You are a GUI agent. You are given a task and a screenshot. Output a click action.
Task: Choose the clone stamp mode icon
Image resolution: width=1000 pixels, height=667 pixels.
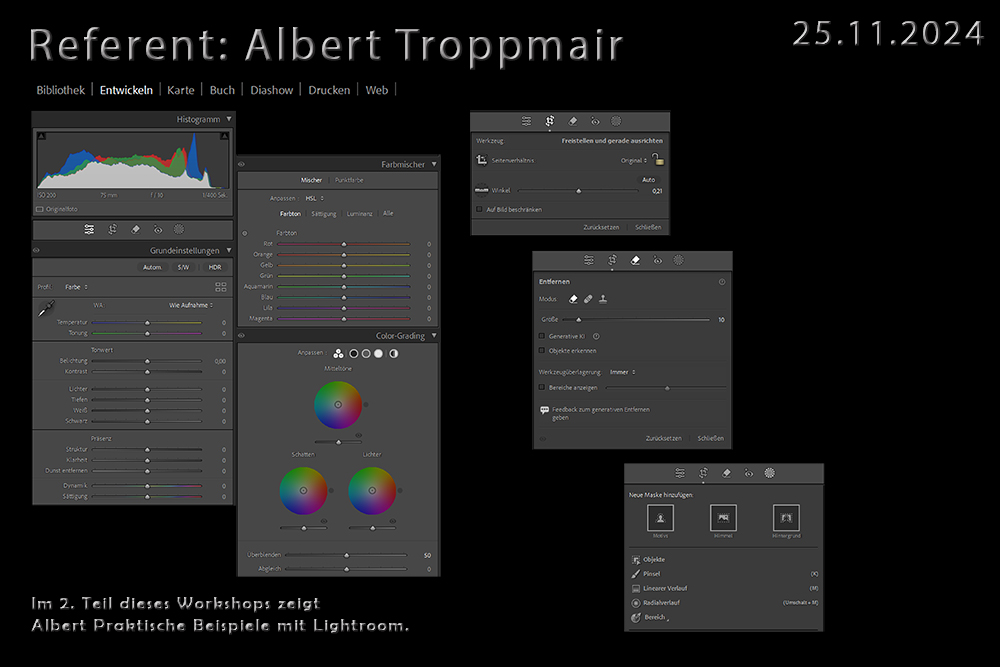(603, 298)
